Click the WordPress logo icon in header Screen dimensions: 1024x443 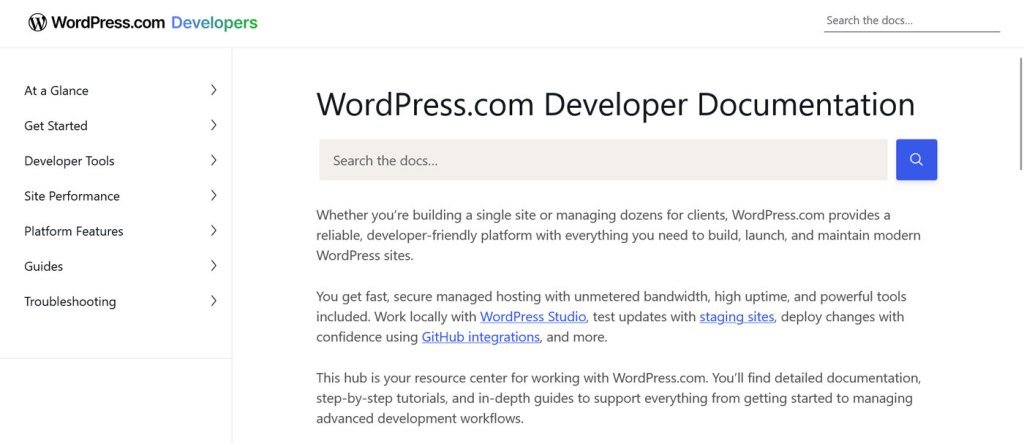tap(37, 22)
